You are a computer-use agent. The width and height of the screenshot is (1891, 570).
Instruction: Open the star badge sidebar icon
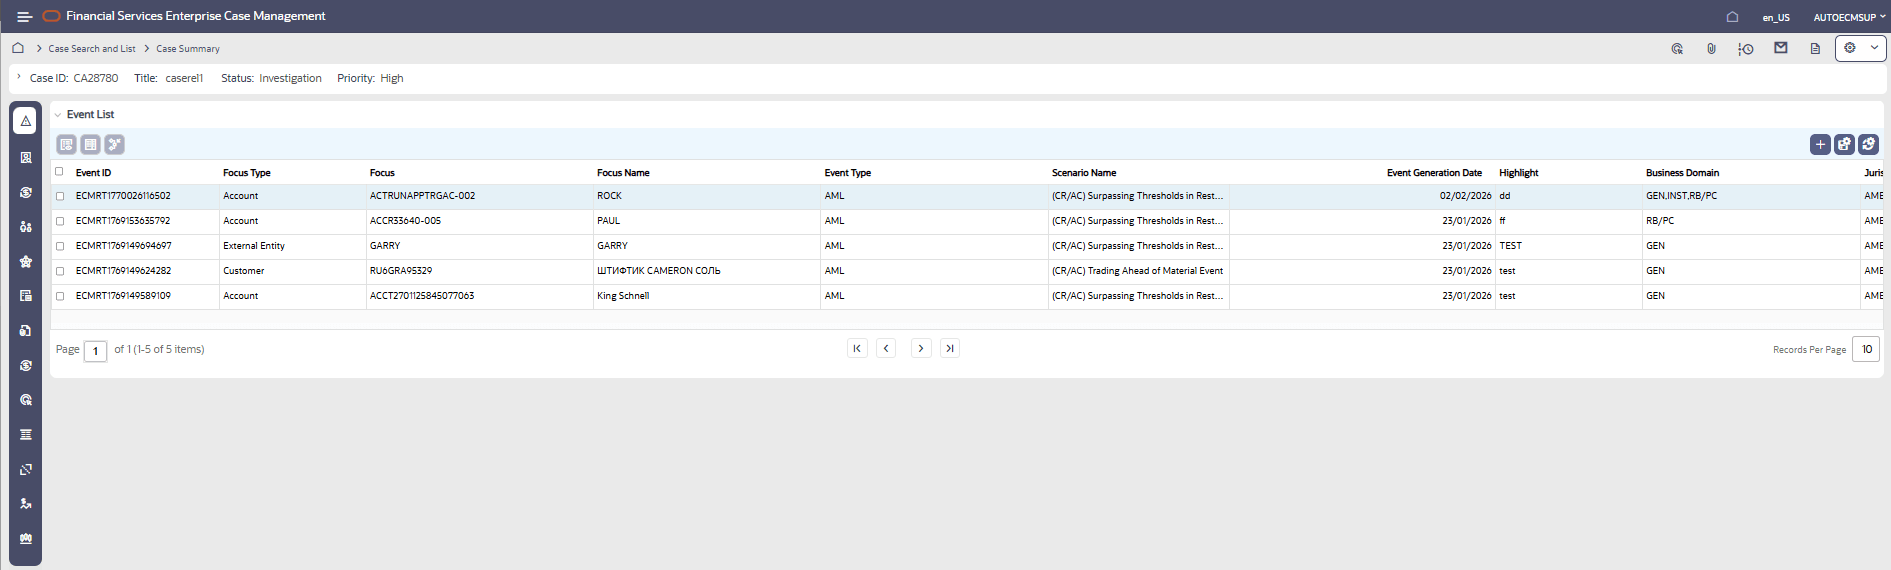coord(25,261)
